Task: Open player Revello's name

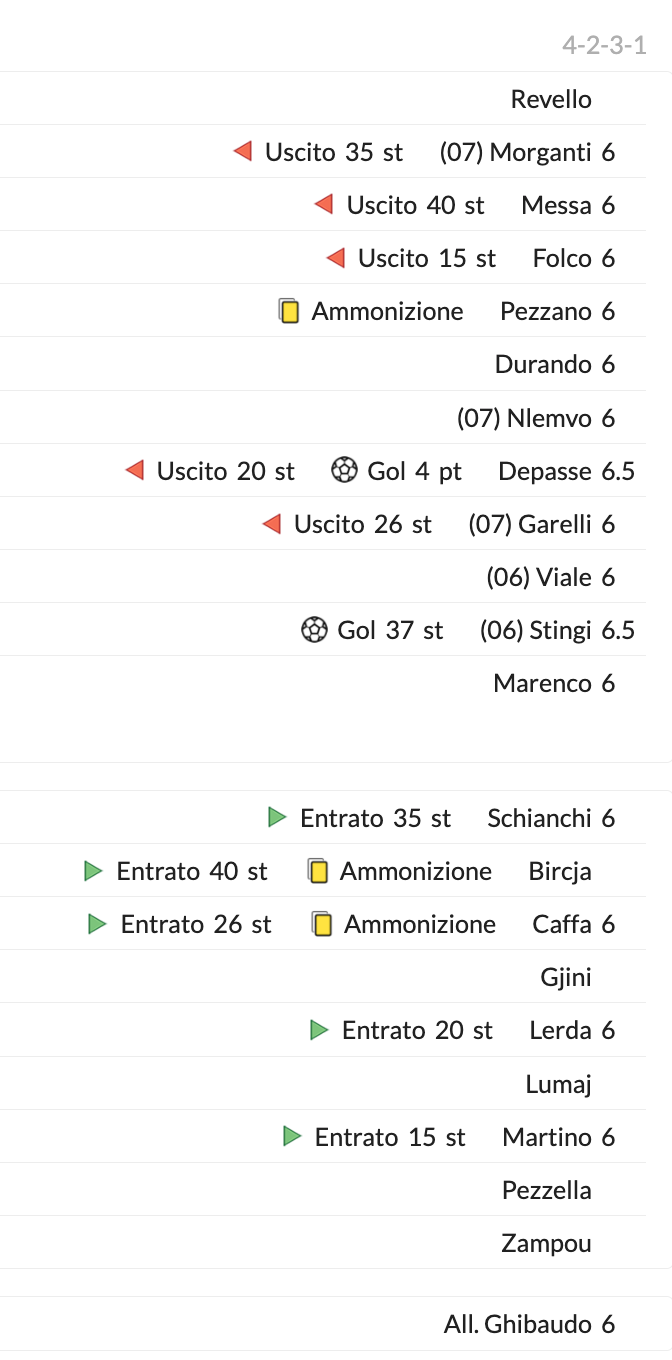Action: 551,99
